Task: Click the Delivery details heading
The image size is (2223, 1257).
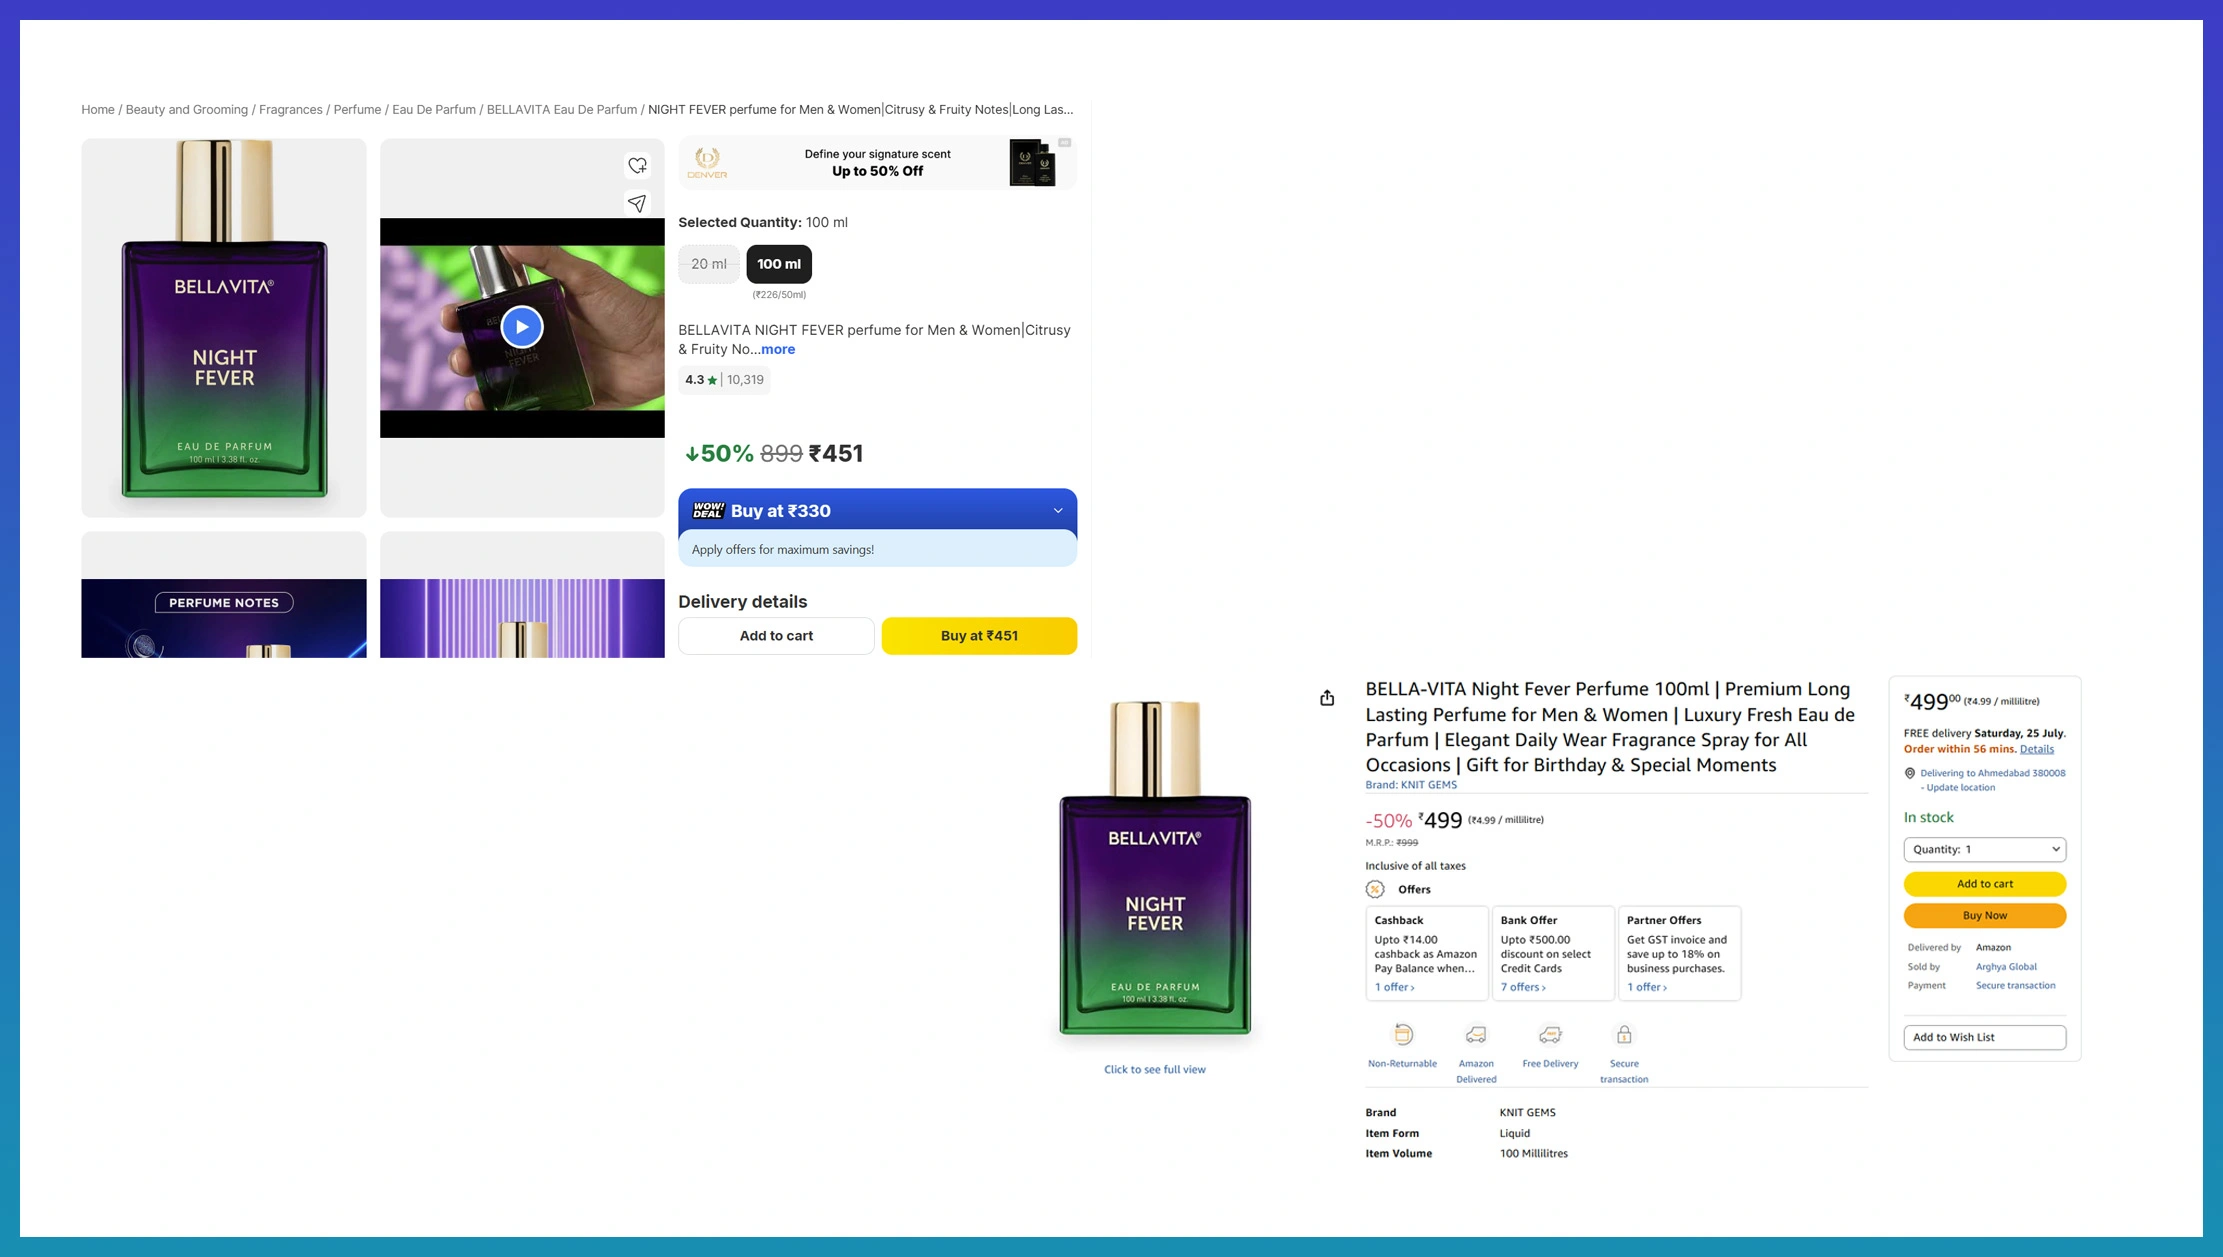Action: pyautogui.click(x=743, y=602)
